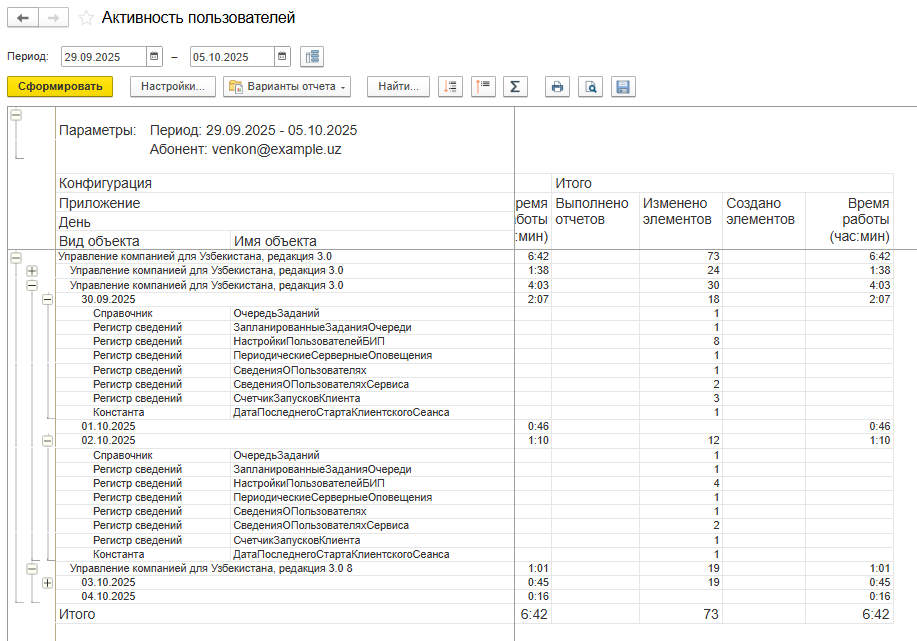Click the expand all groups icon
Viewport: 917px width, 641px height.
click(x=450, y=87)
